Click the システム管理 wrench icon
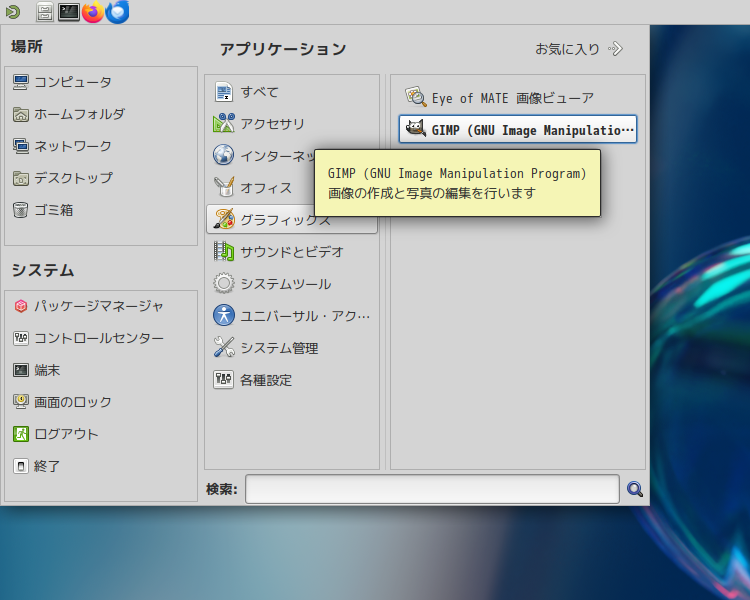 tap(223, 347)
